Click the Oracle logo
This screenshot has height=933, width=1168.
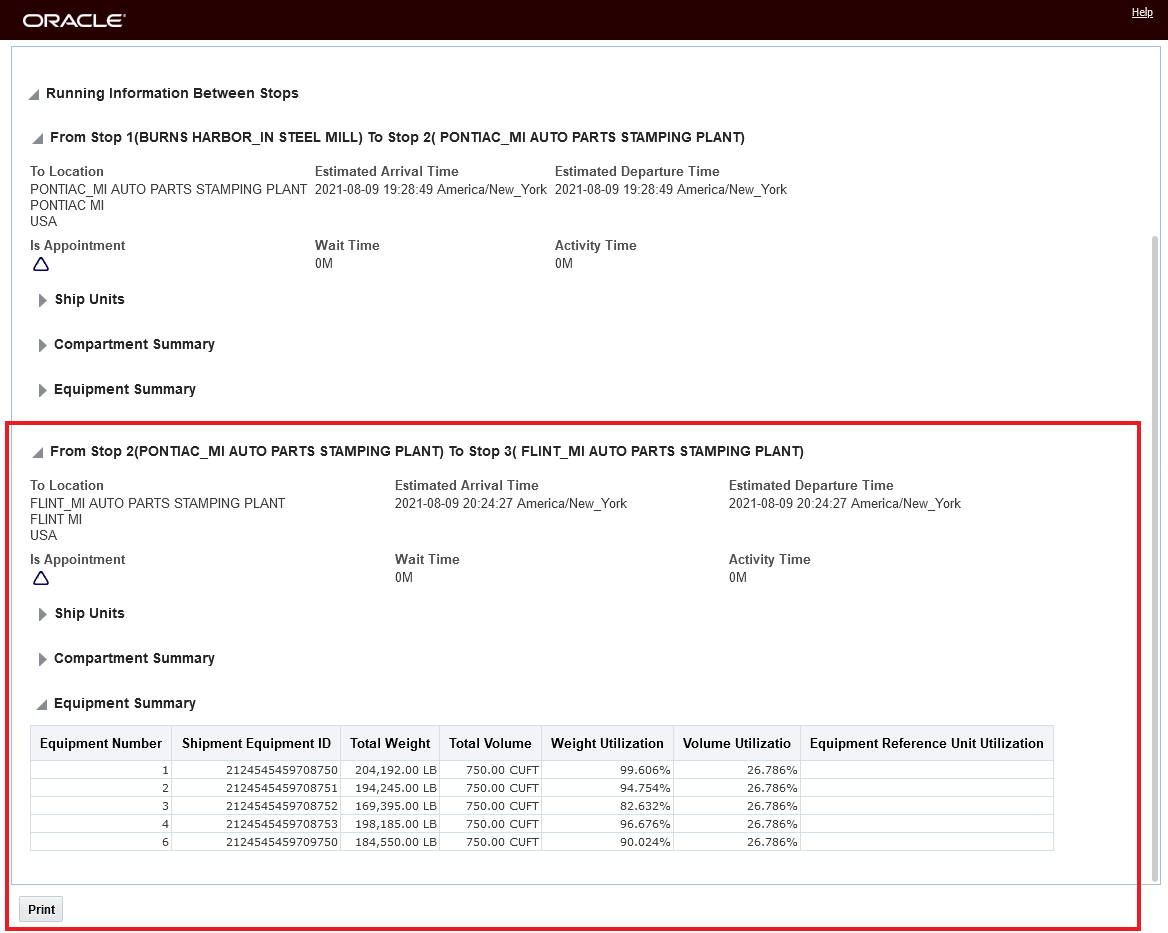pos(74,20)
